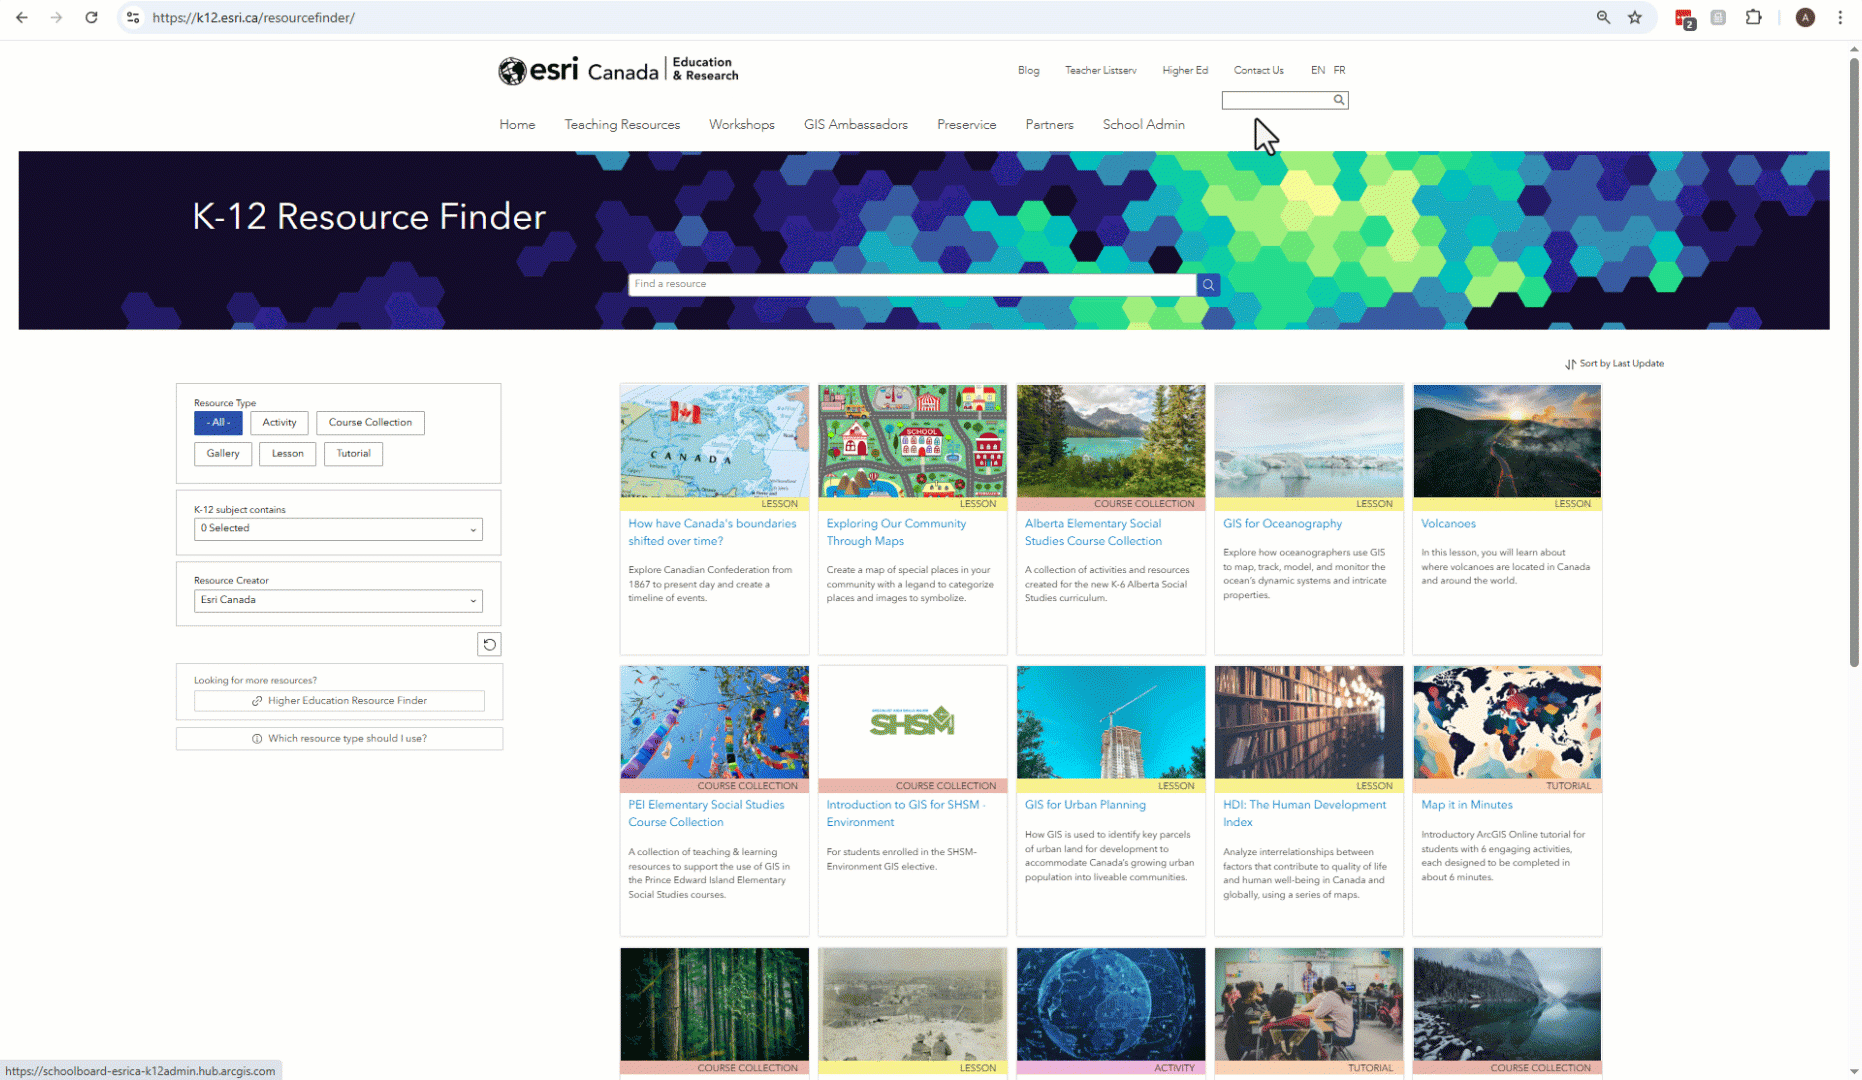The height and width of the screenshot is (1080, 1862).
Task: Click the Sort by Last Update control
Action: [1614, 363]
